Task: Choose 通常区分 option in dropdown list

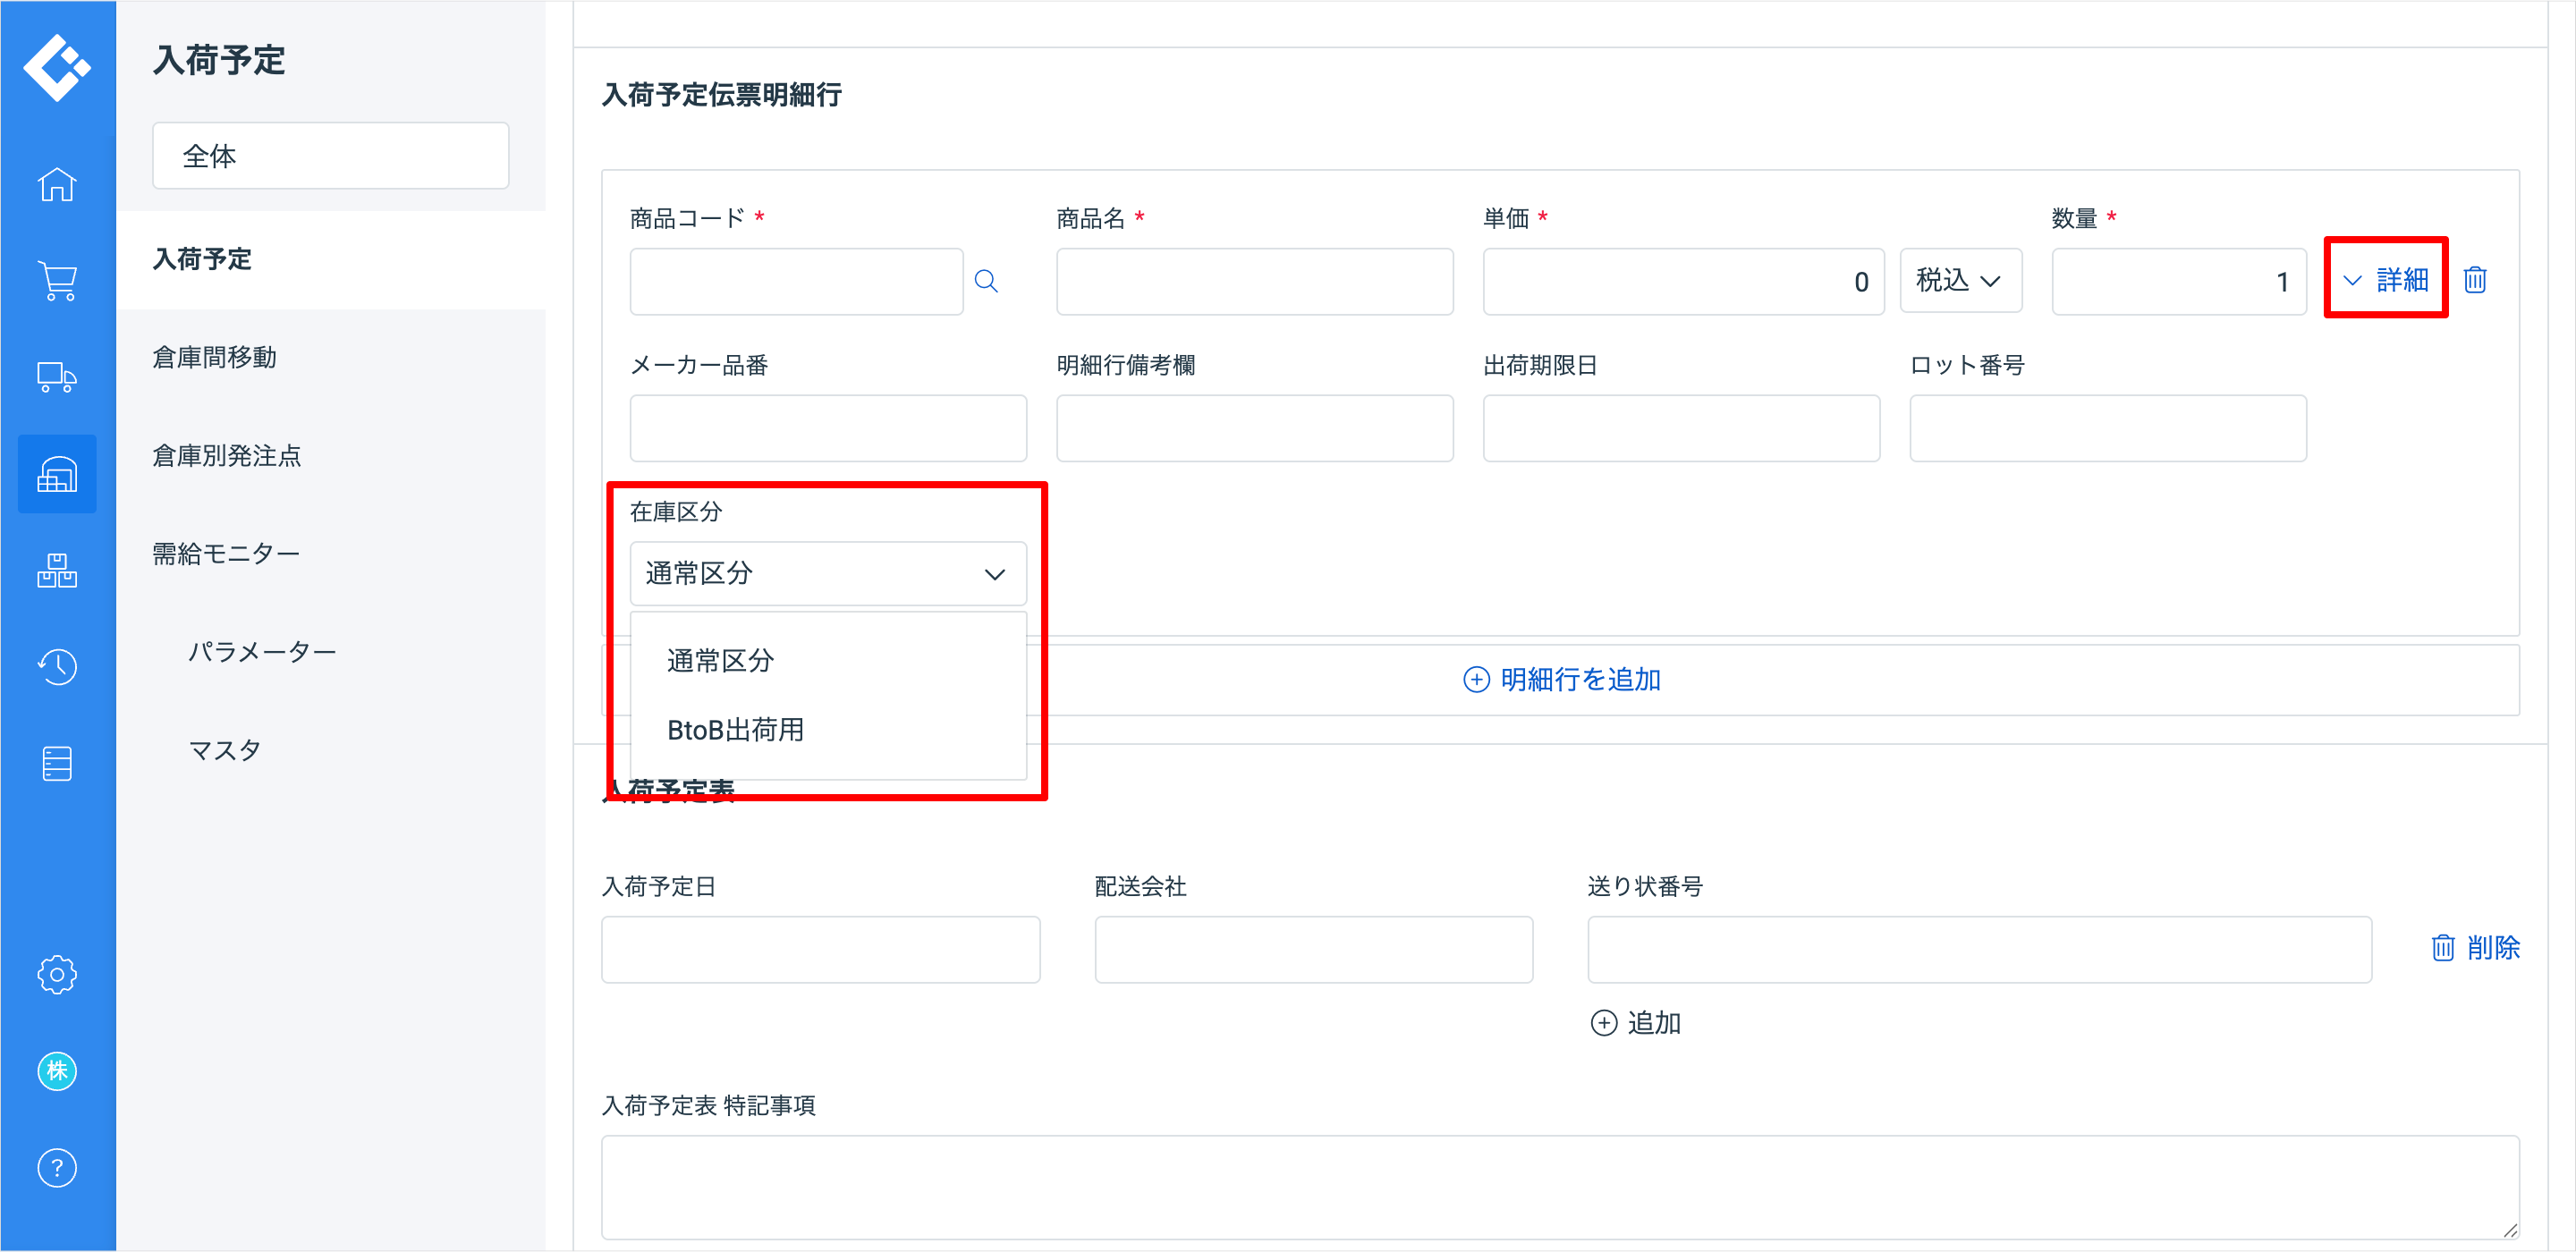Action: tap(720, 660)
